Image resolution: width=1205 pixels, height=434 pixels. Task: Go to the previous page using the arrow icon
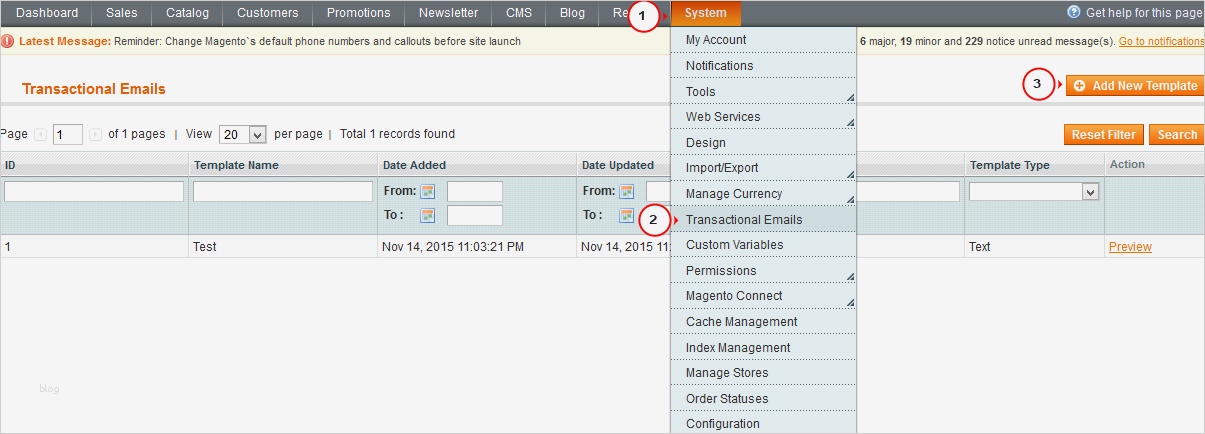click(x=41, y=134)
